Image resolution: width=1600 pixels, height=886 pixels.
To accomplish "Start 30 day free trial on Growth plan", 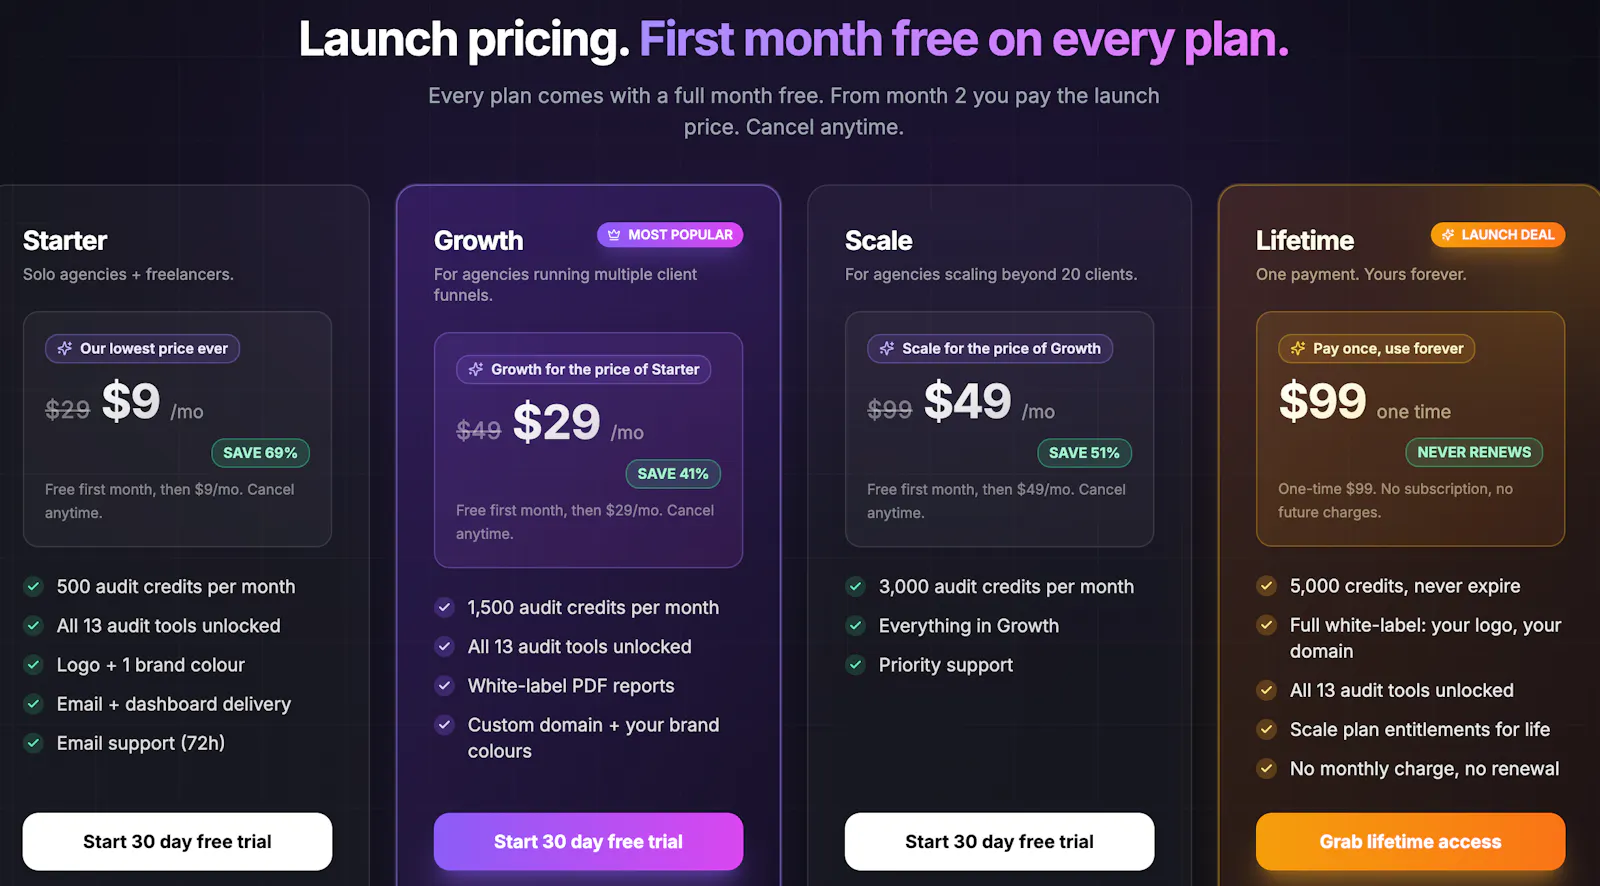I will coord(588,842).
